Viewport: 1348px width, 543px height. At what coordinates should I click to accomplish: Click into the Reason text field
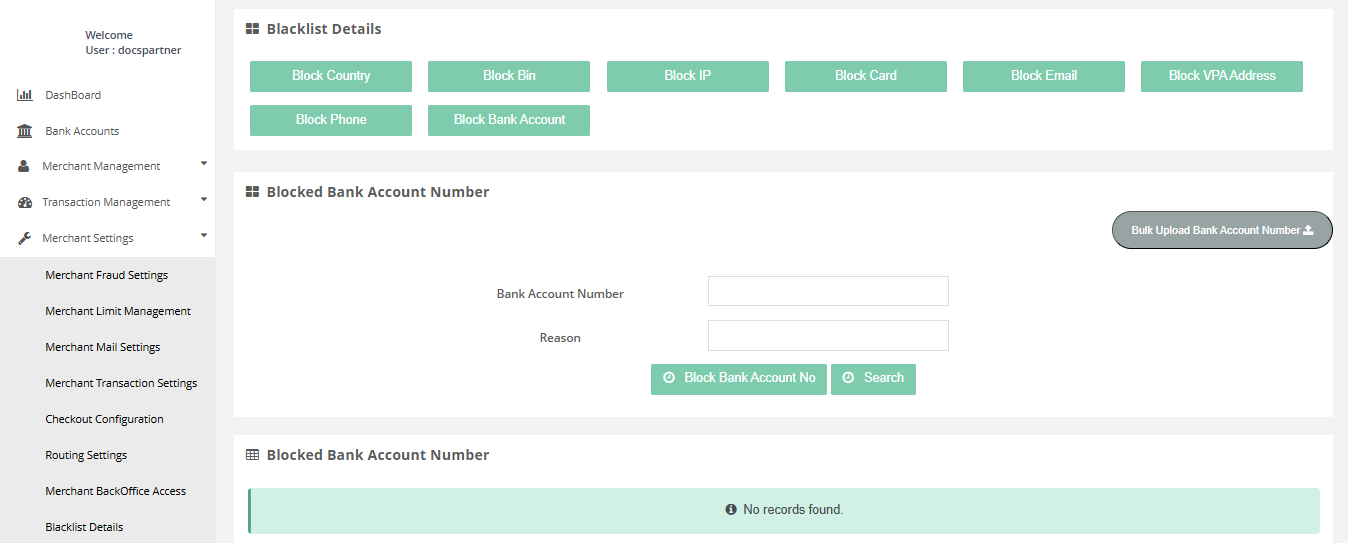click(828, 336)
